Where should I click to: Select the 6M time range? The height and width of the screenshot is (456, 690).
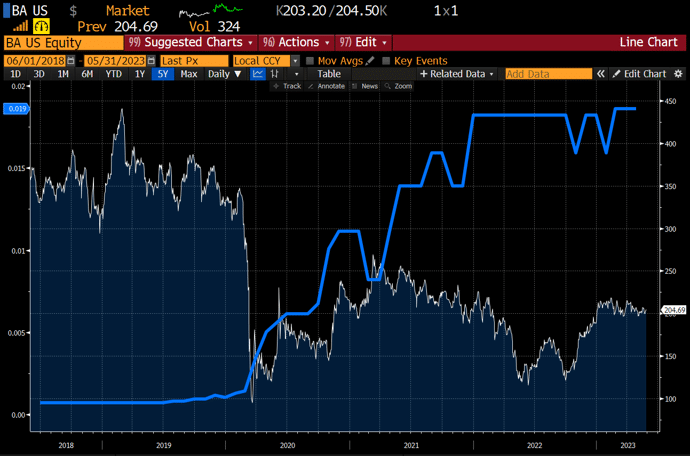87,74
